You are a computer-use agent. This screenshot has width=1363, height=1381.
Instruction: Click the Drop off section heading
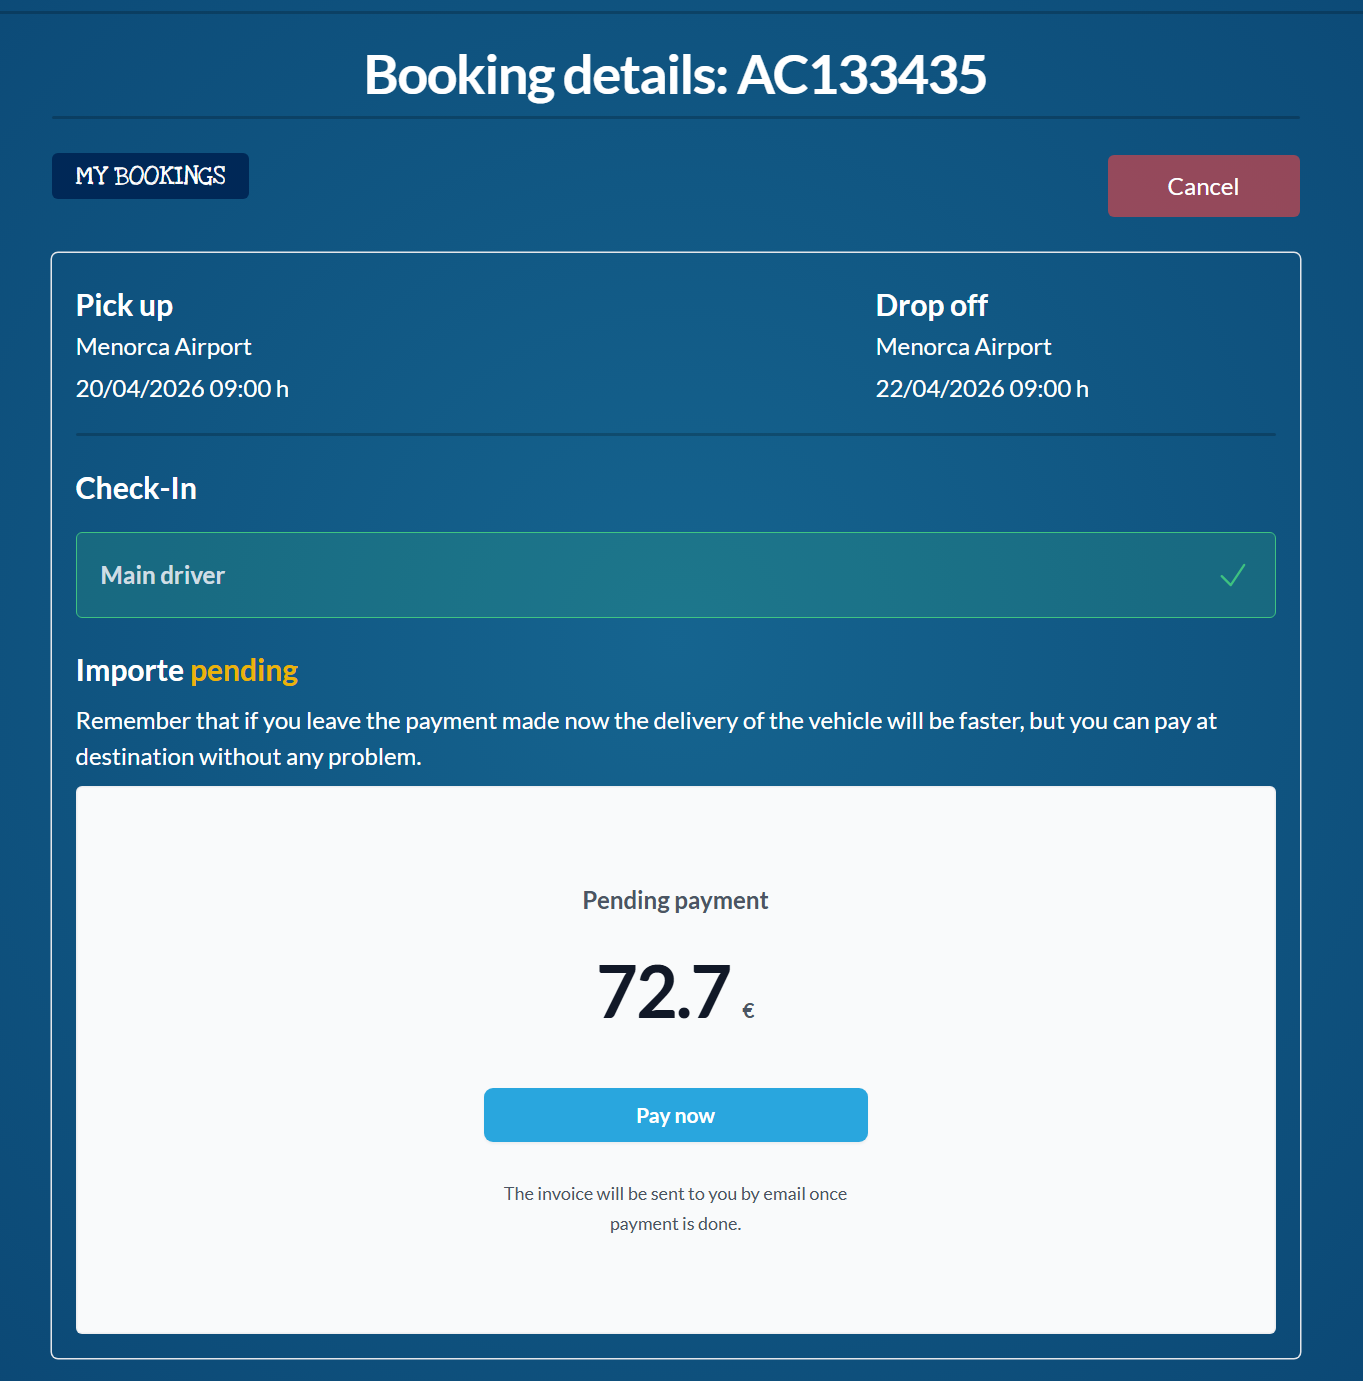click(931, 305)
